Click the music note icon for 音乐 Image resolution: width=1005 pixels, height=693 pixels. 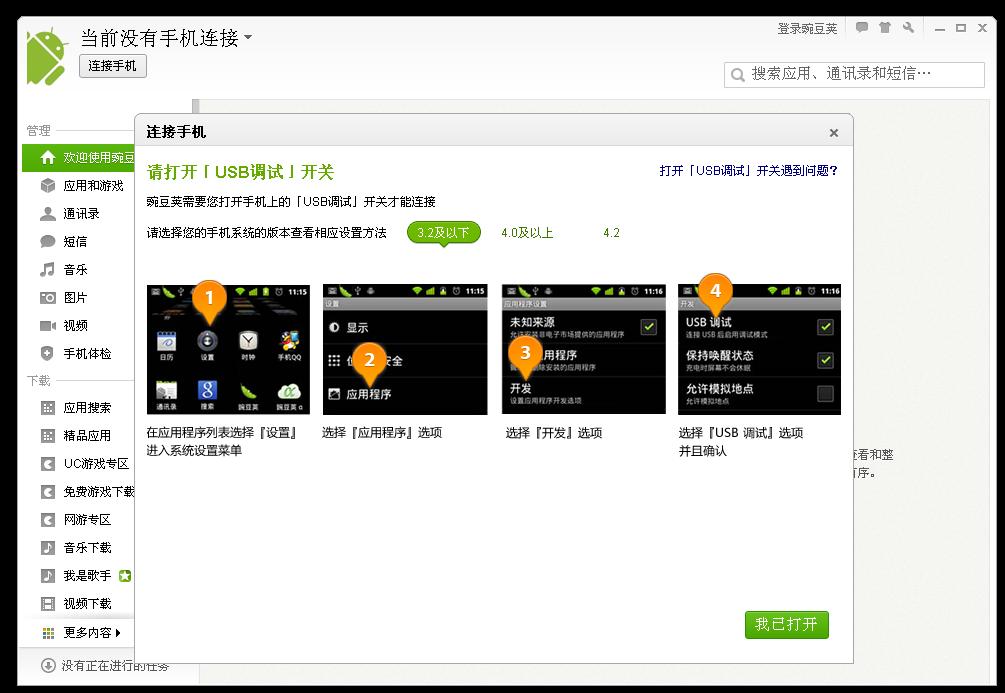pos(47,269)
